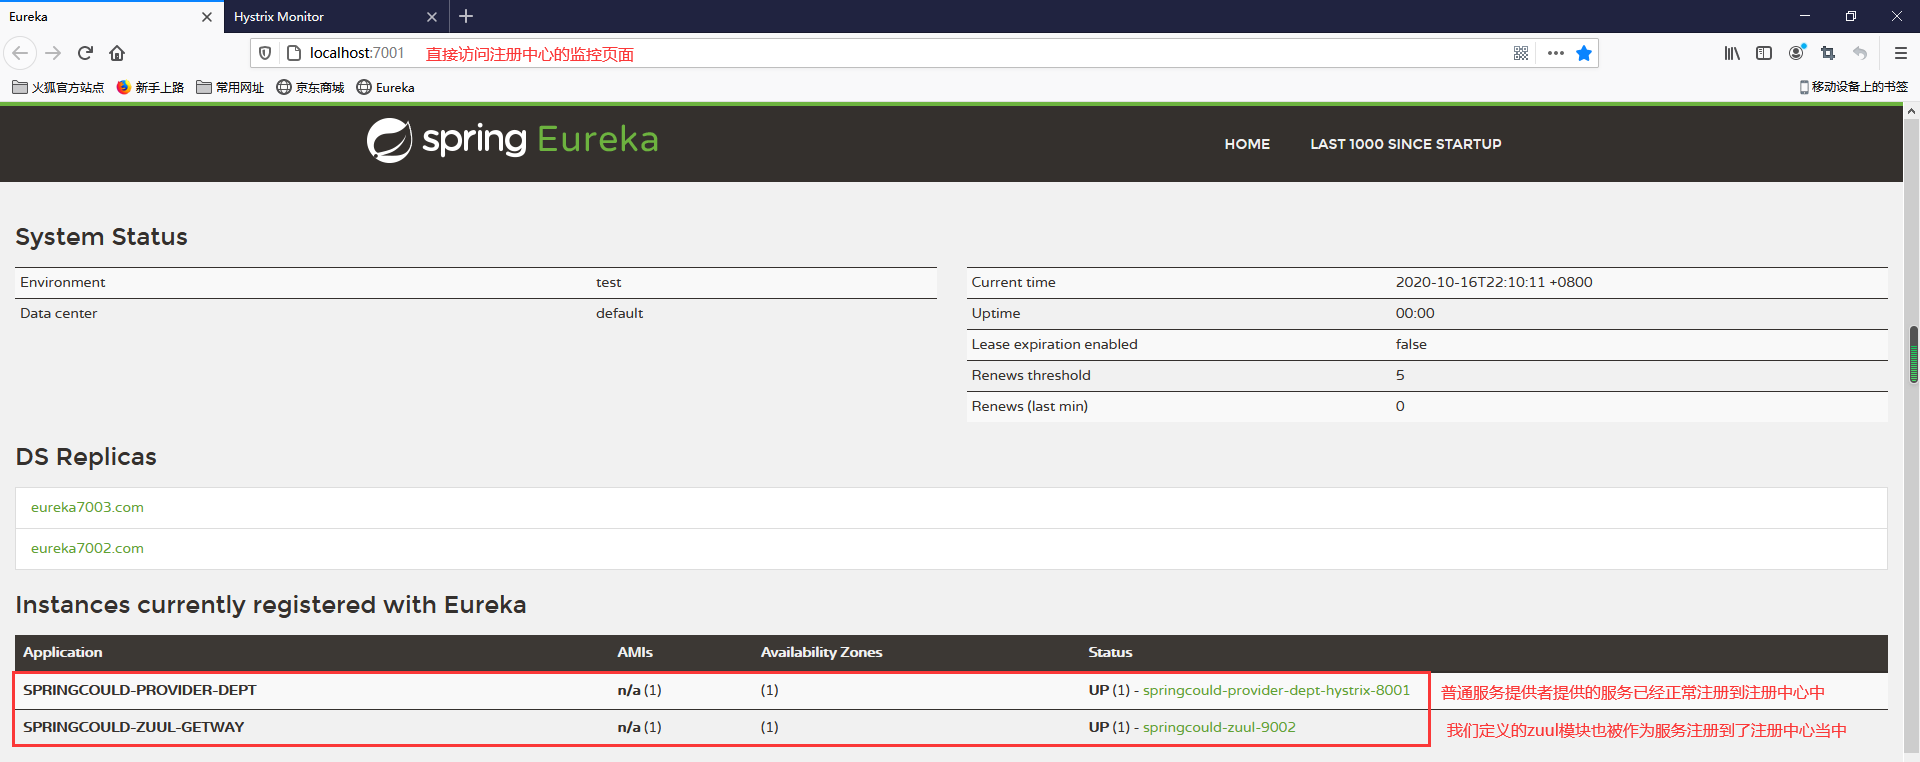
Task: Open the browser home page
Action: [117, 53]
